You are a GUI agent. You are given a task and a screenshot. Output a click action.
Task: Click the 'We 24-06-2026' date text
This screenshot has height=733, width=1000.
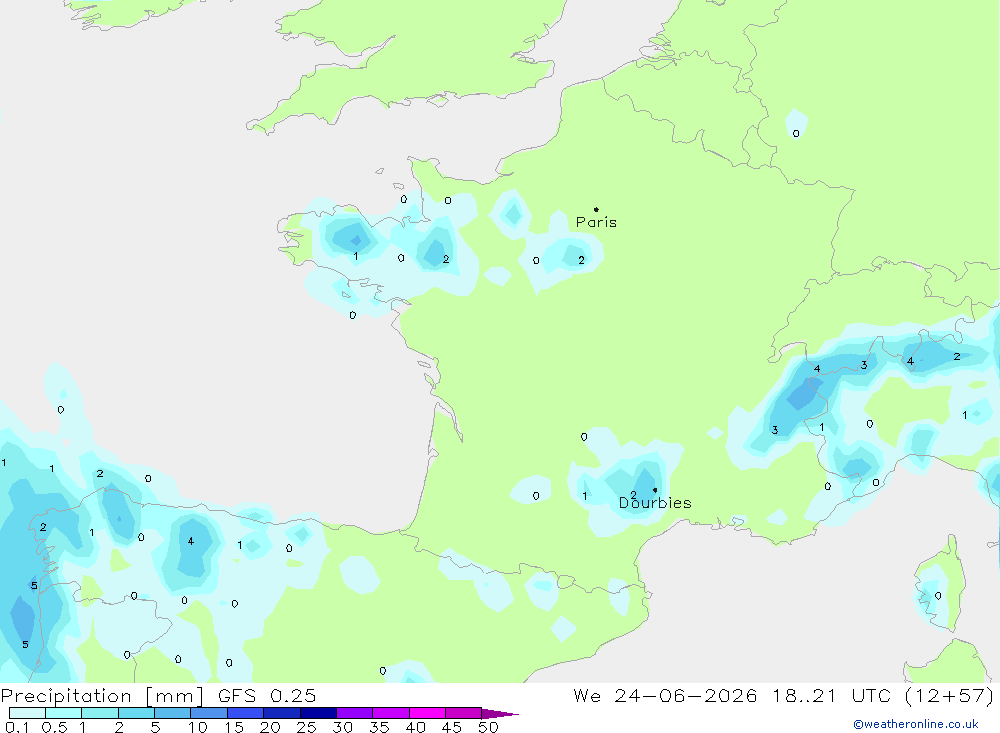[x=665, y=695]
